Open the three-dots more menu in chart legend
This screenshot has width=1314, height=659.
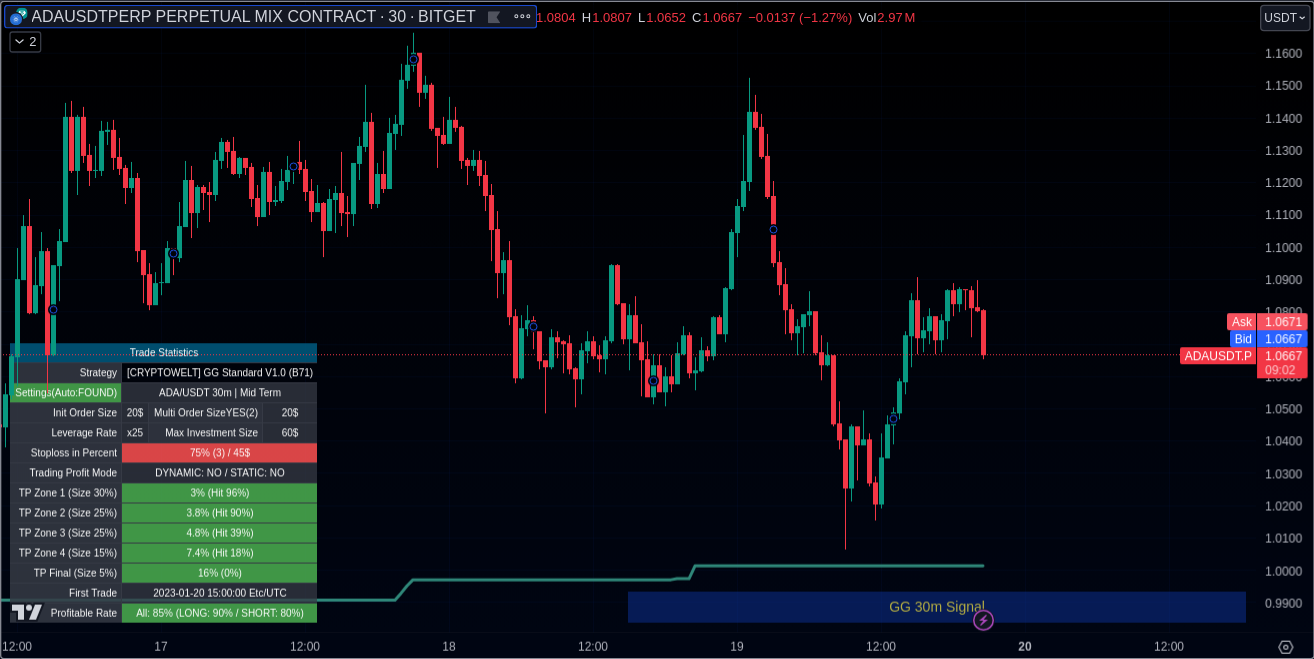522,17
